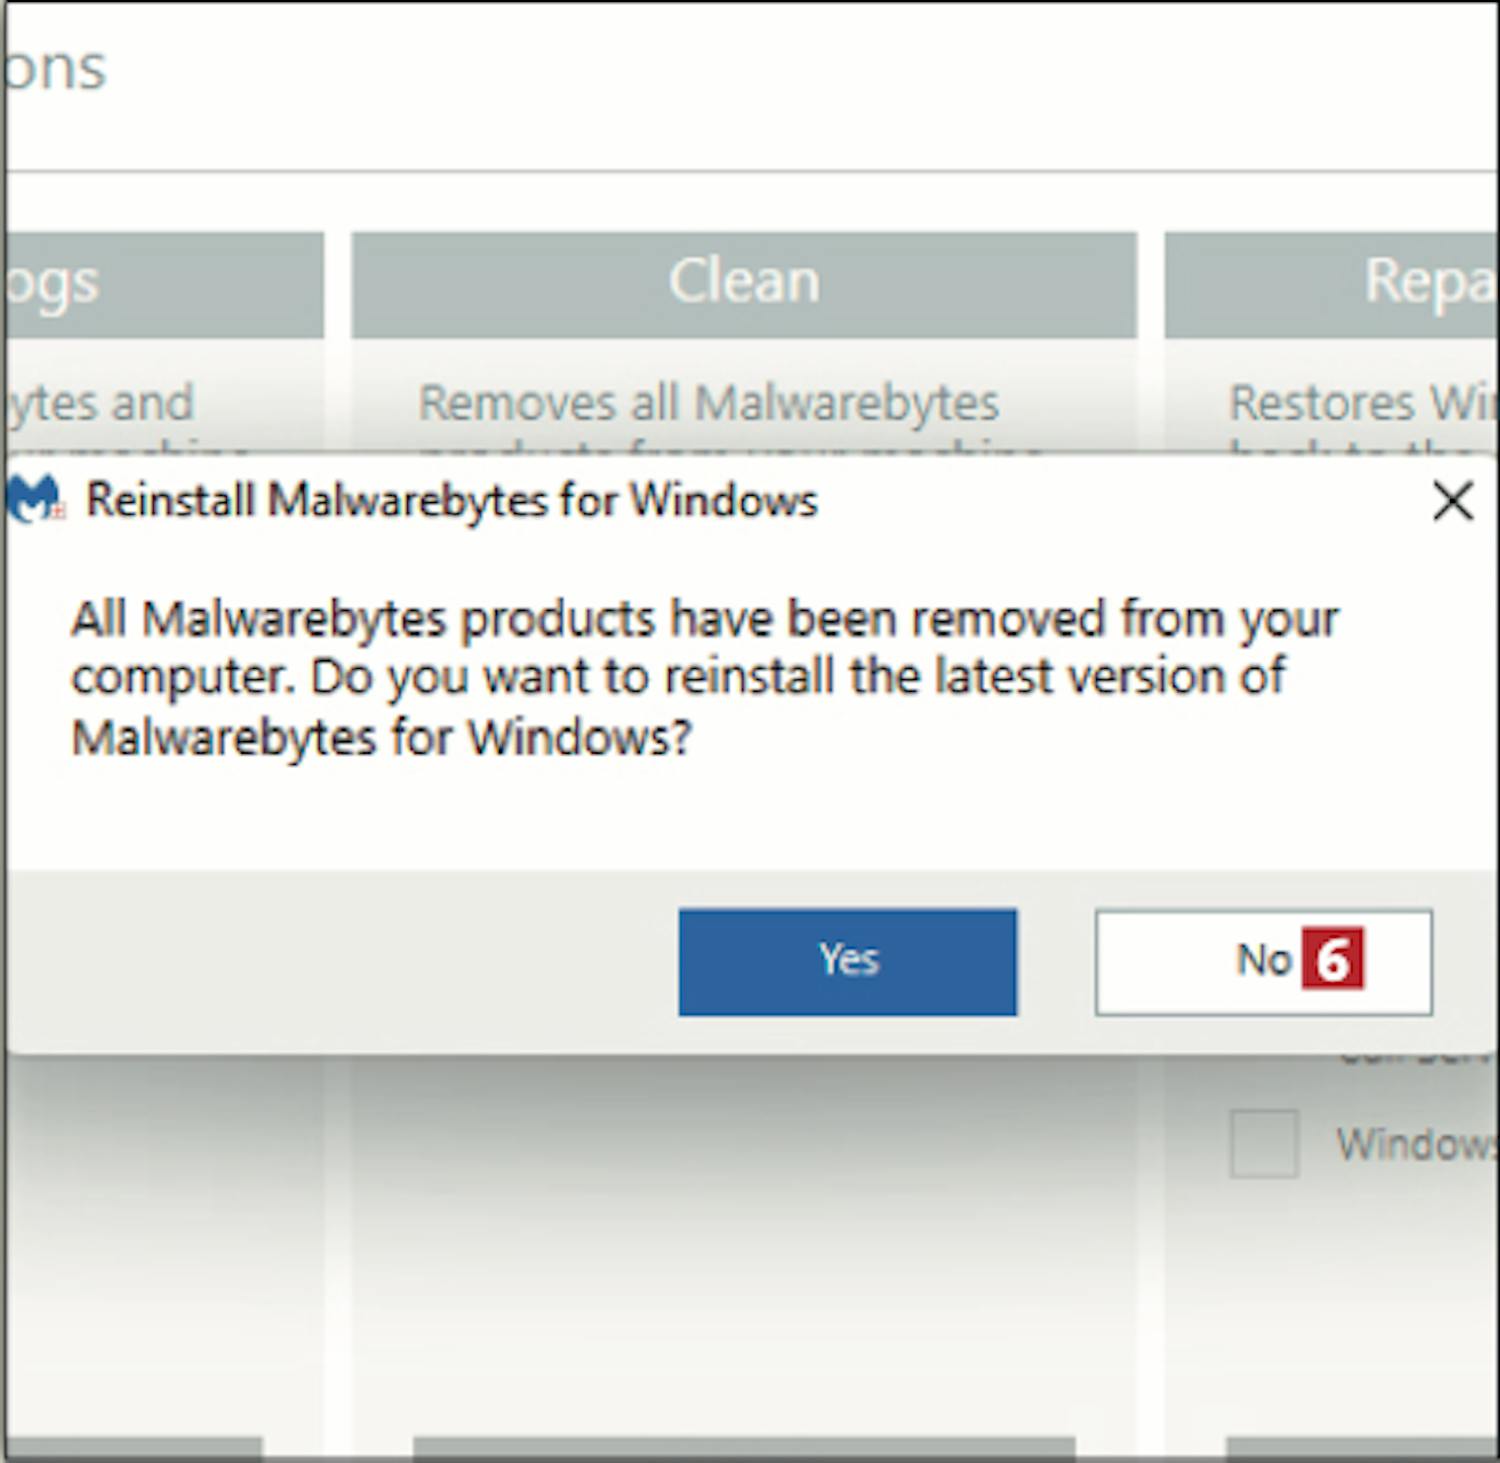
Task: Select the partially visible Repair header
Action: [1331, 285]
